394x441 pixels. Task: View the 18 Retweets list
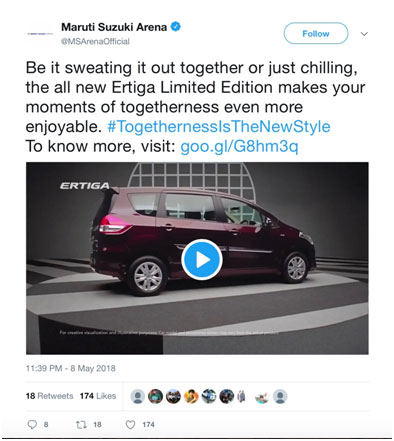(49, 396)
